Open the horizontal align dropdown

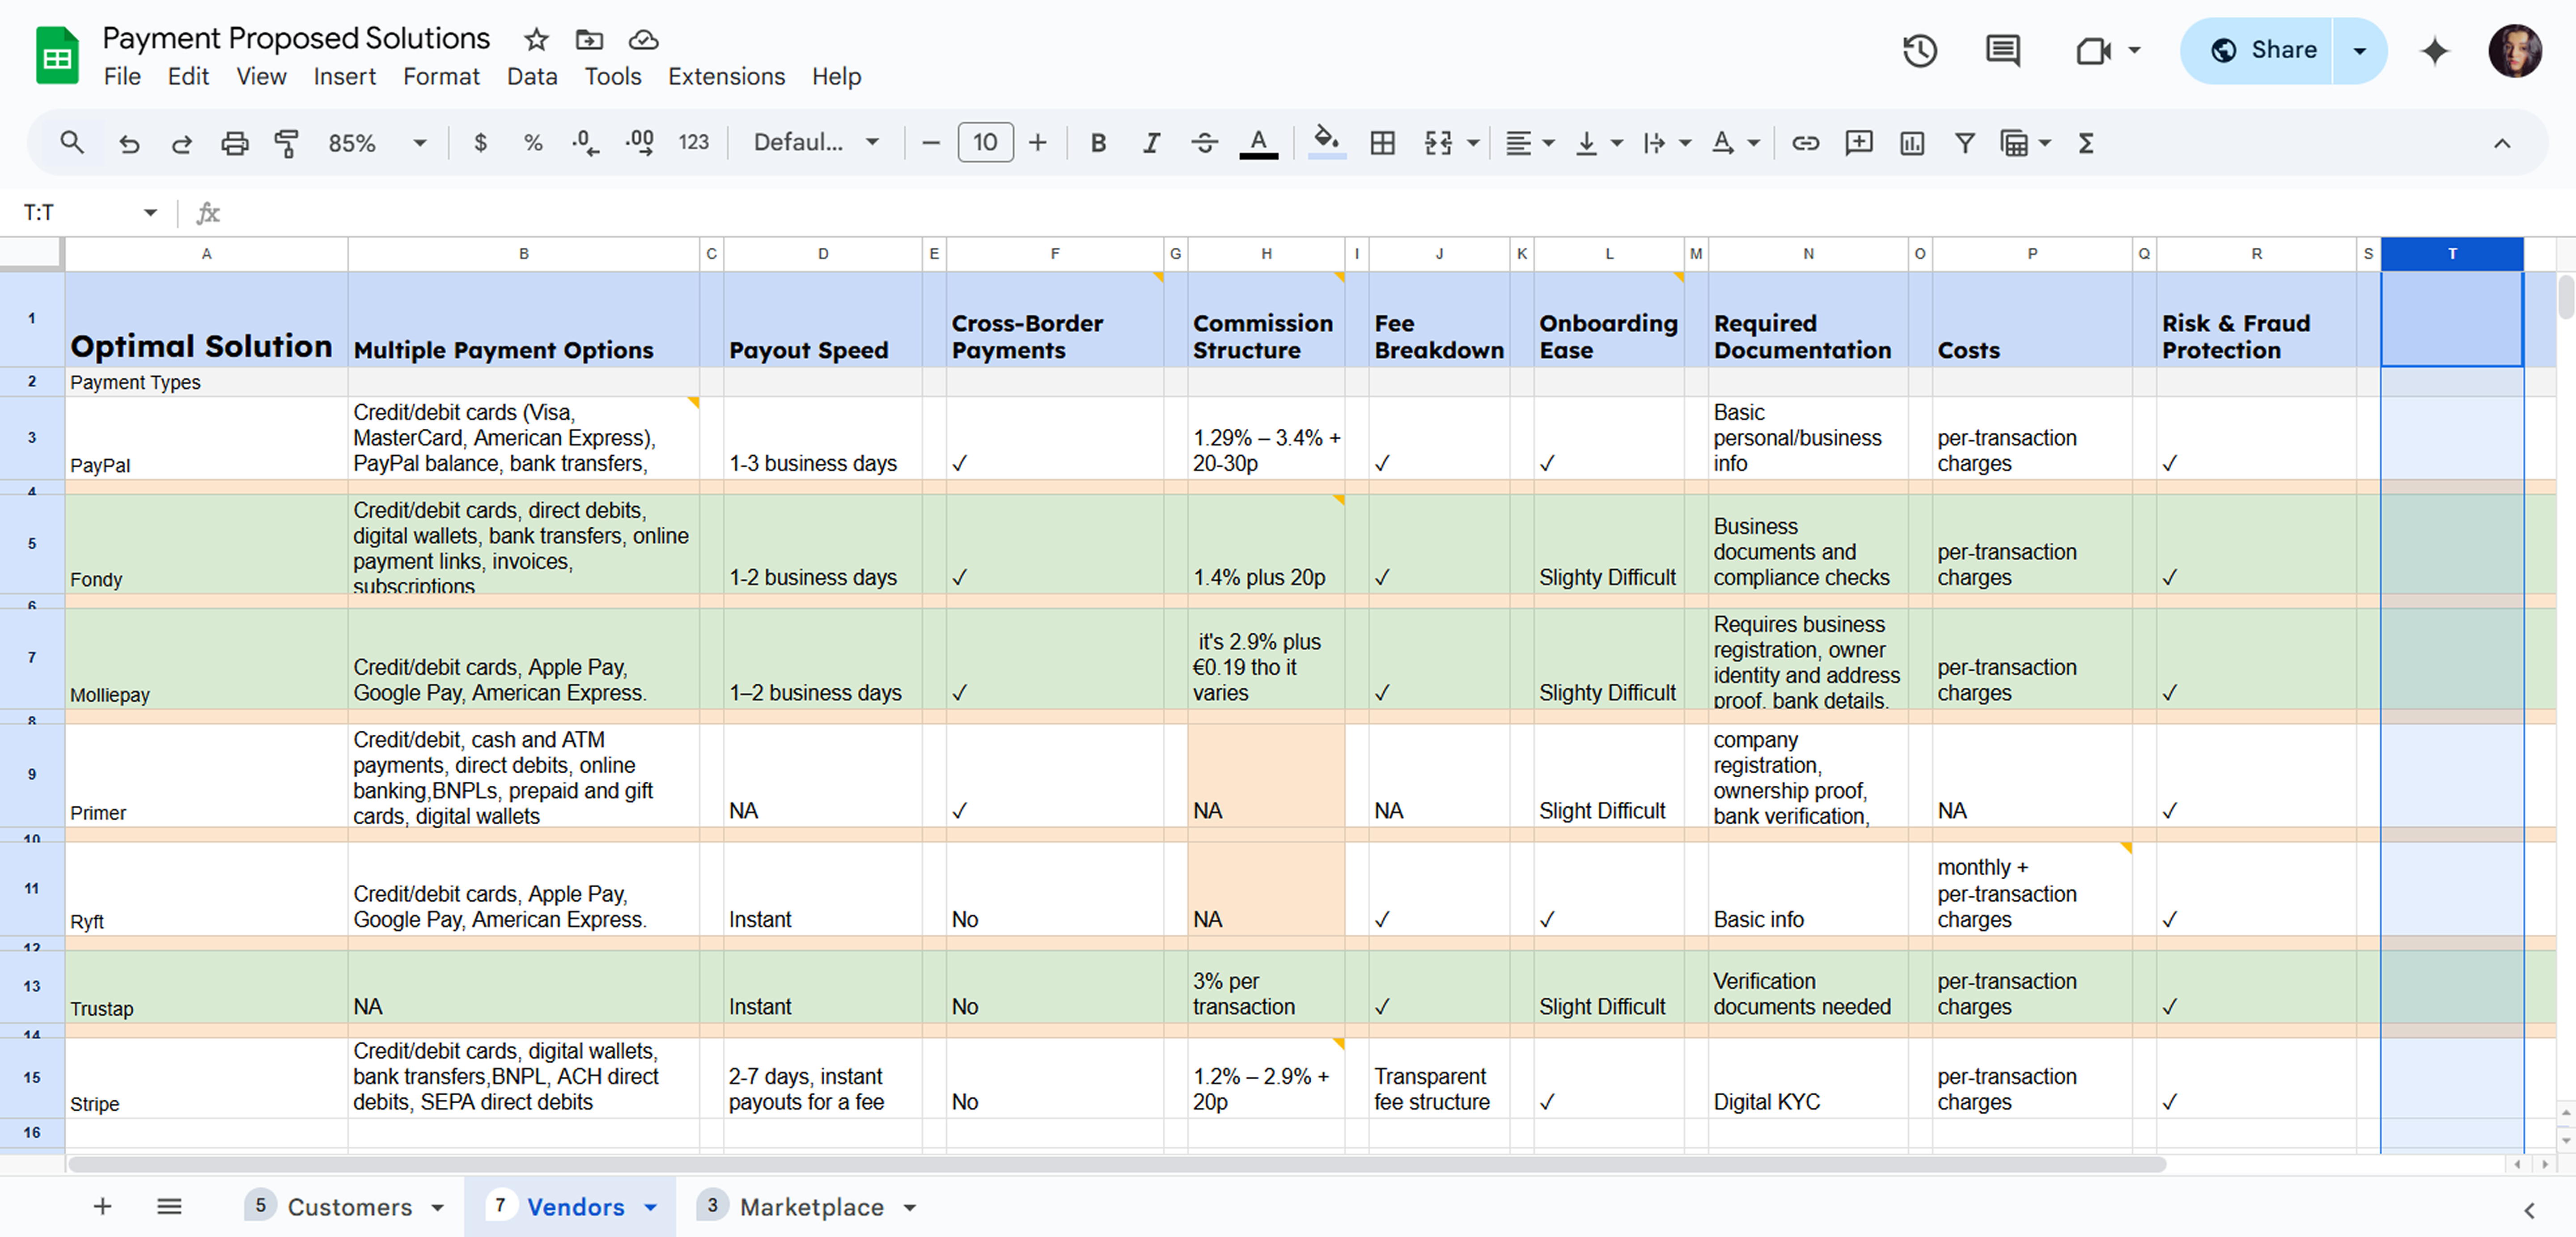click(1530, 143)
